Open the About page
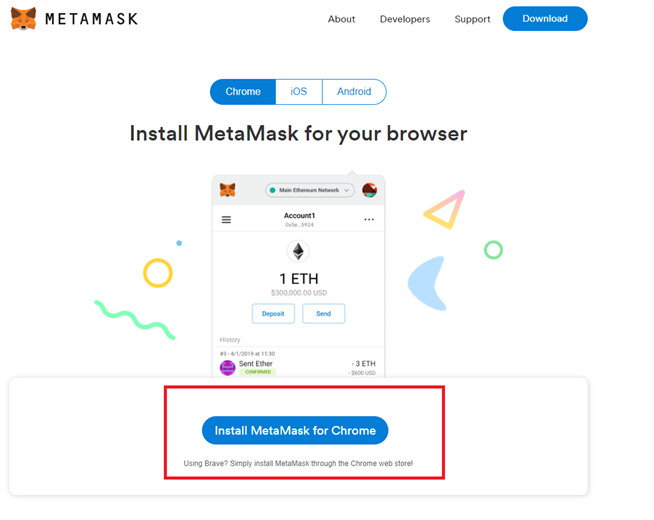The width and height of the screenshot is (654, 520). (x=341, y=19)
